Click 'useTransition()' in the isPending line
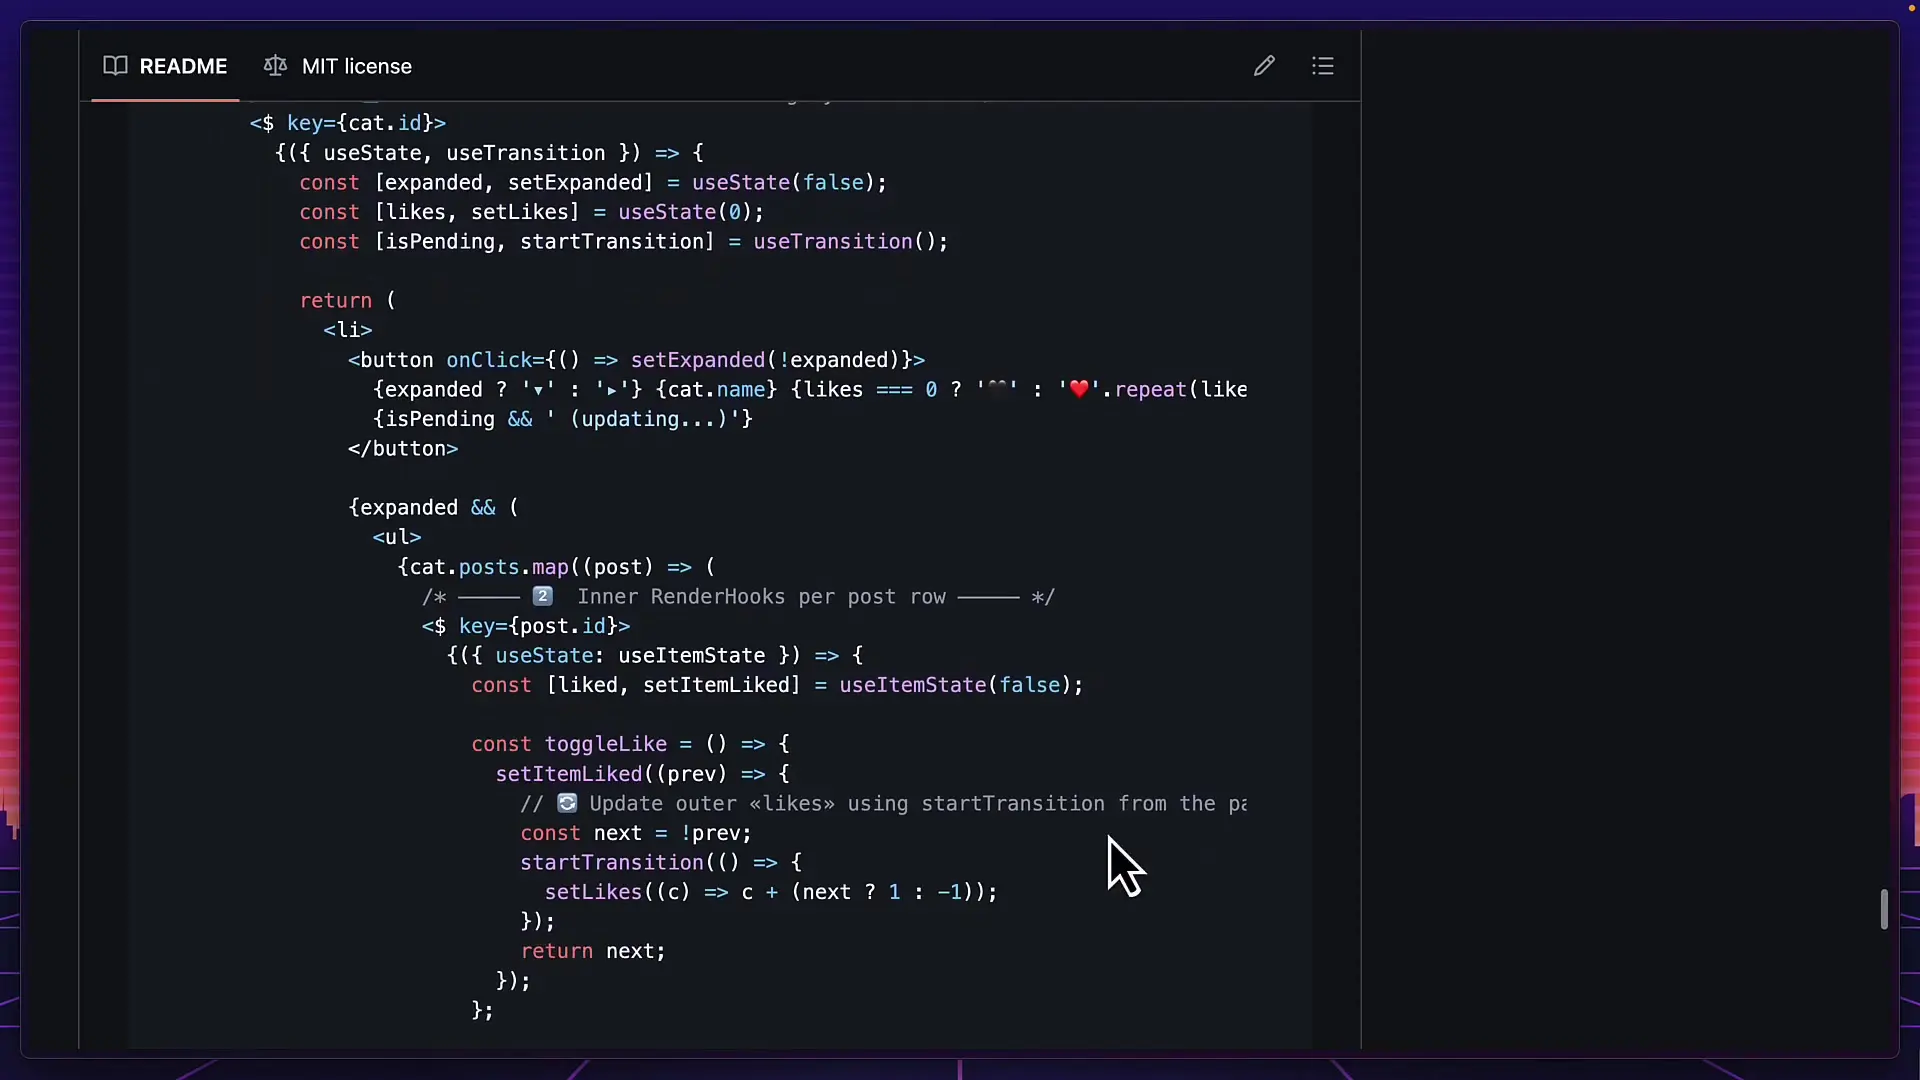 [844, 242]
